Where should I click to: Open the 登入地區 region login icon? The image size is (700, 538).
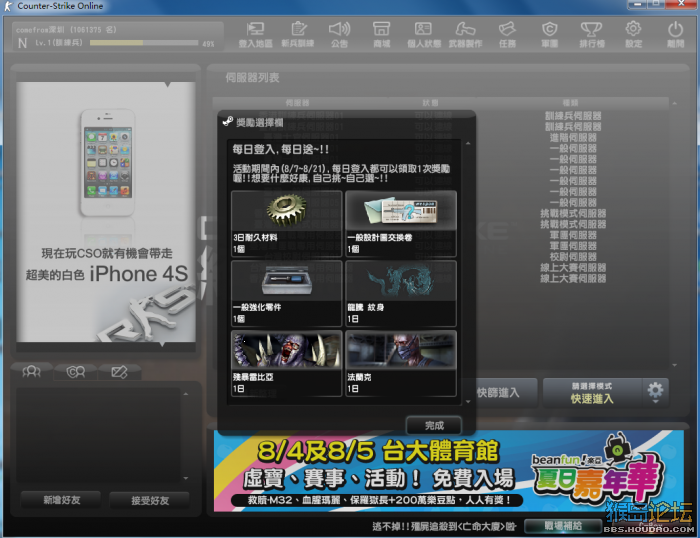(x=255, y=34)
